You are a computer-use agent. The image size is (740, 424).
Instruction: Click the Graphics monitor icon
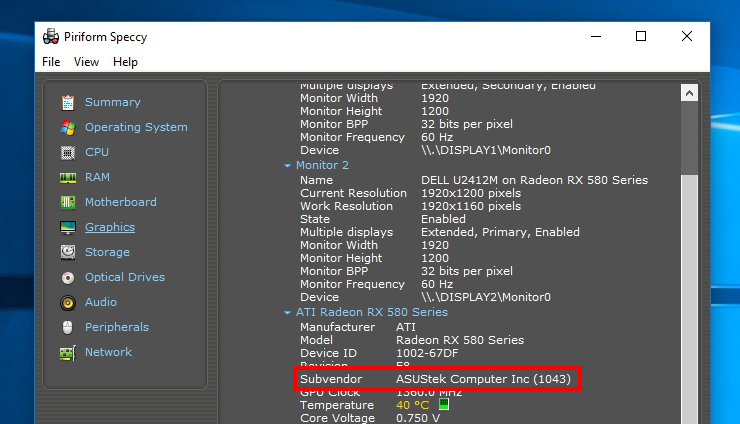(67, 228)
